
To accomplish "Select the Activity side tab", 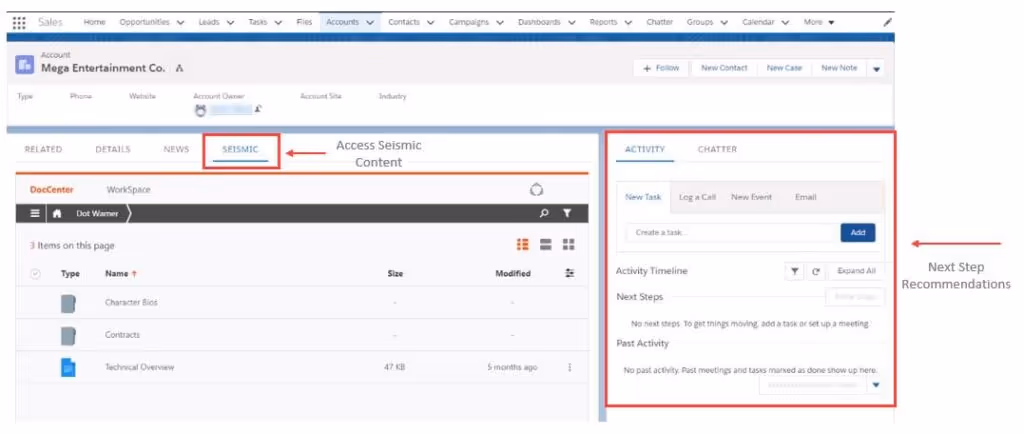I will 645,149.
